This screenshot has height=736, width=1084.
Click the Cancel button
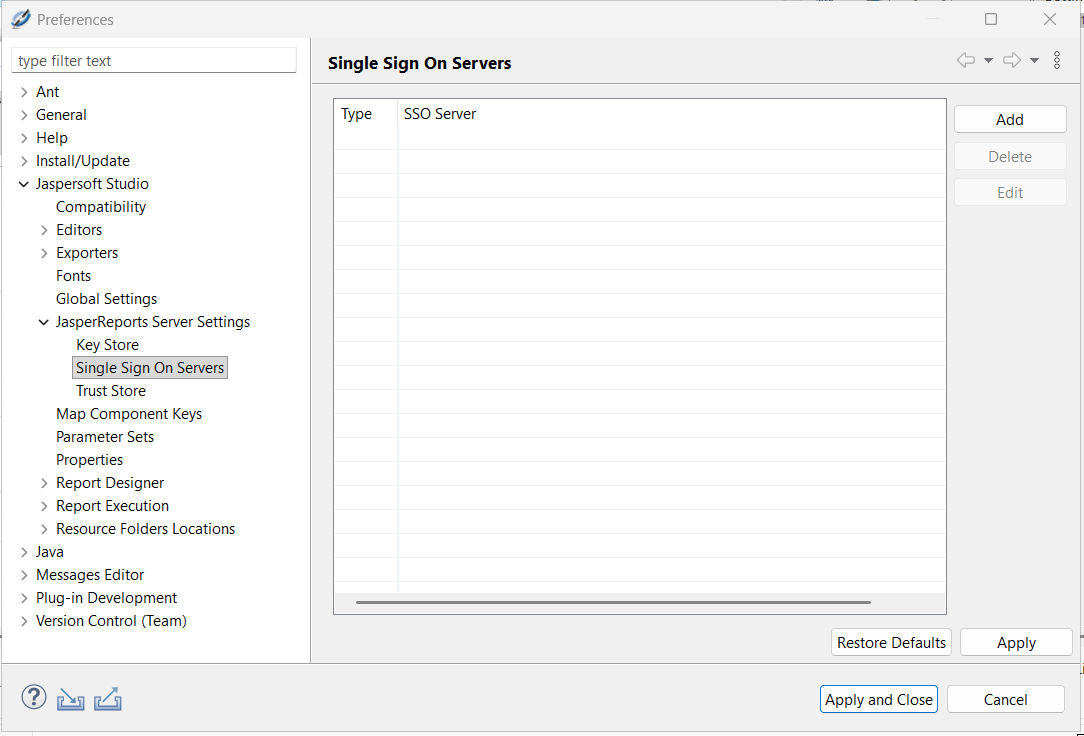[1006, 699]
